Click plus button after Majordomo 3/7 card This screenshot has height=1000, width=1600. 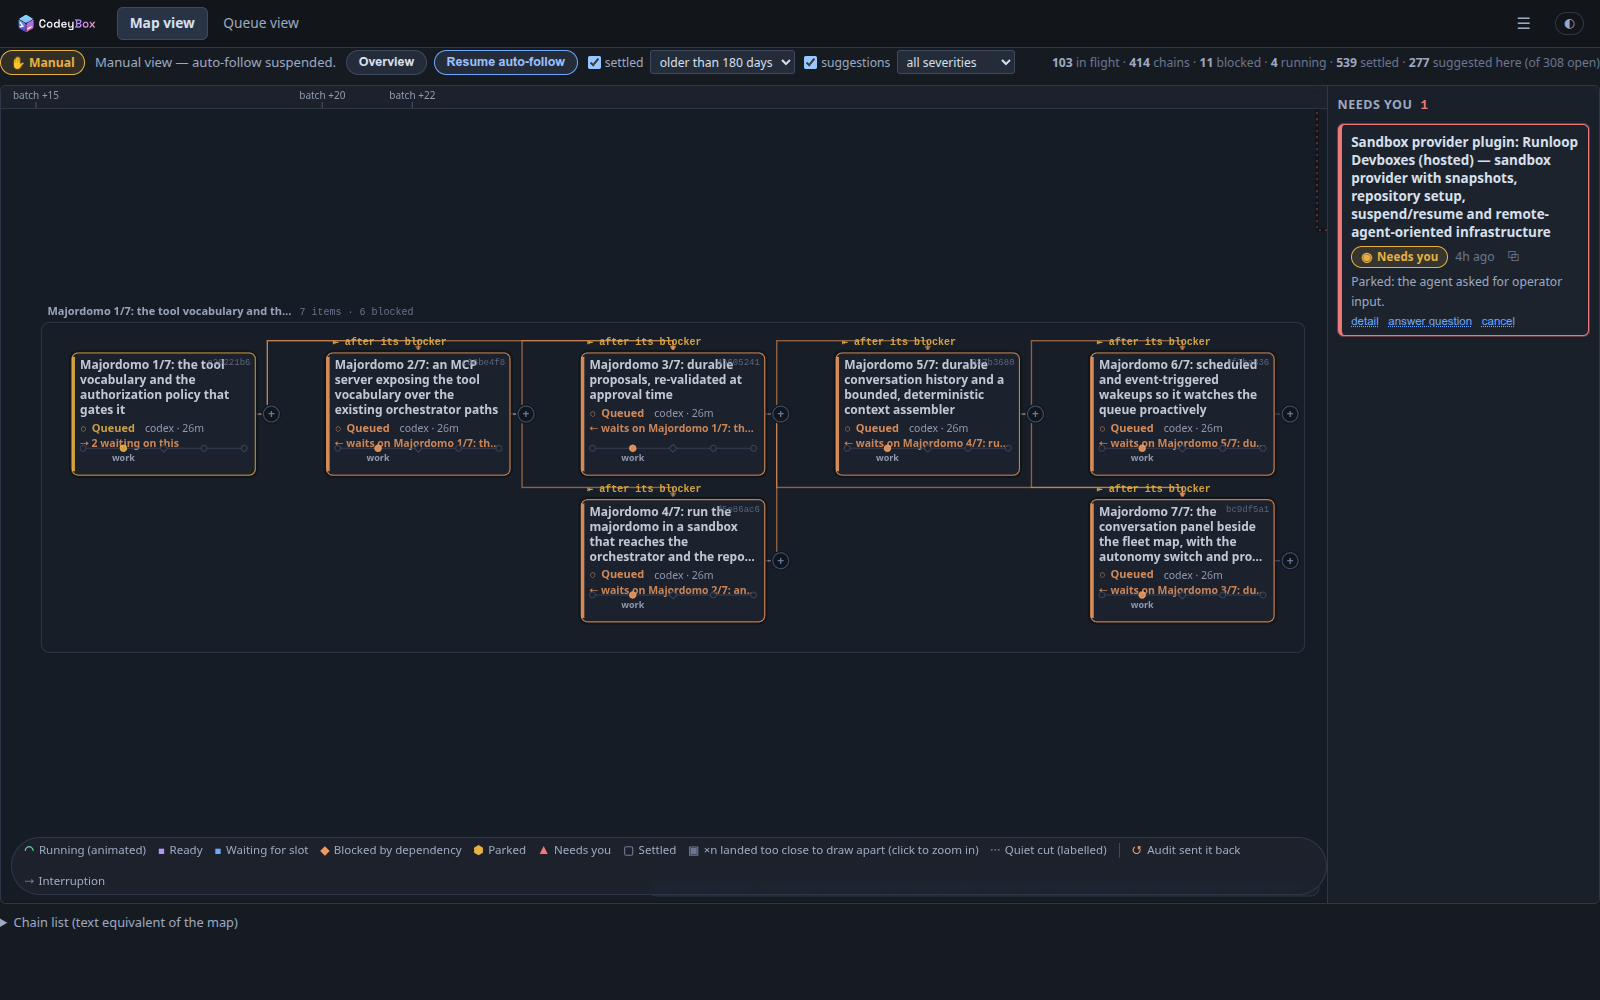781,414
